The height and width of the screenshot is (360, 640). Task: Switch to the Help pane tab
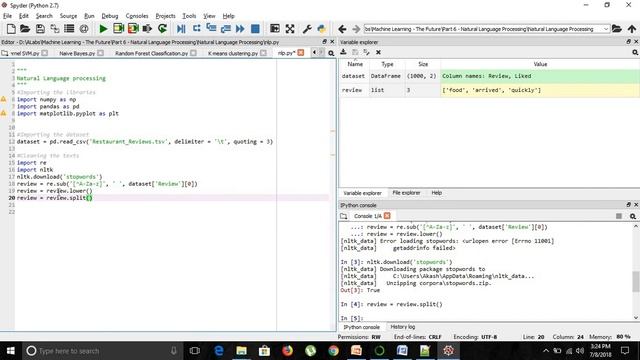pos(437,193)
